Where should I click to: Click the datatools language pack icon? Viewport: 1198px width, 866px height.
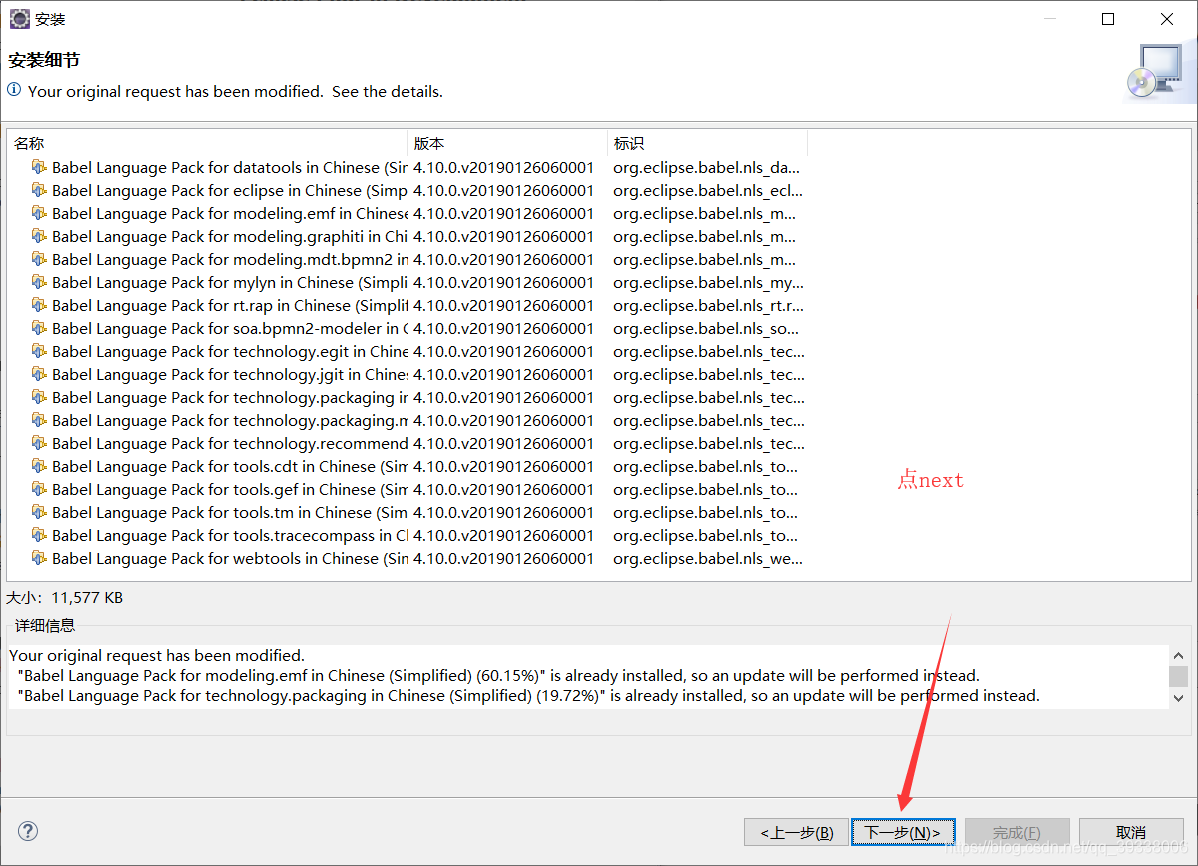tap(39, 167)
